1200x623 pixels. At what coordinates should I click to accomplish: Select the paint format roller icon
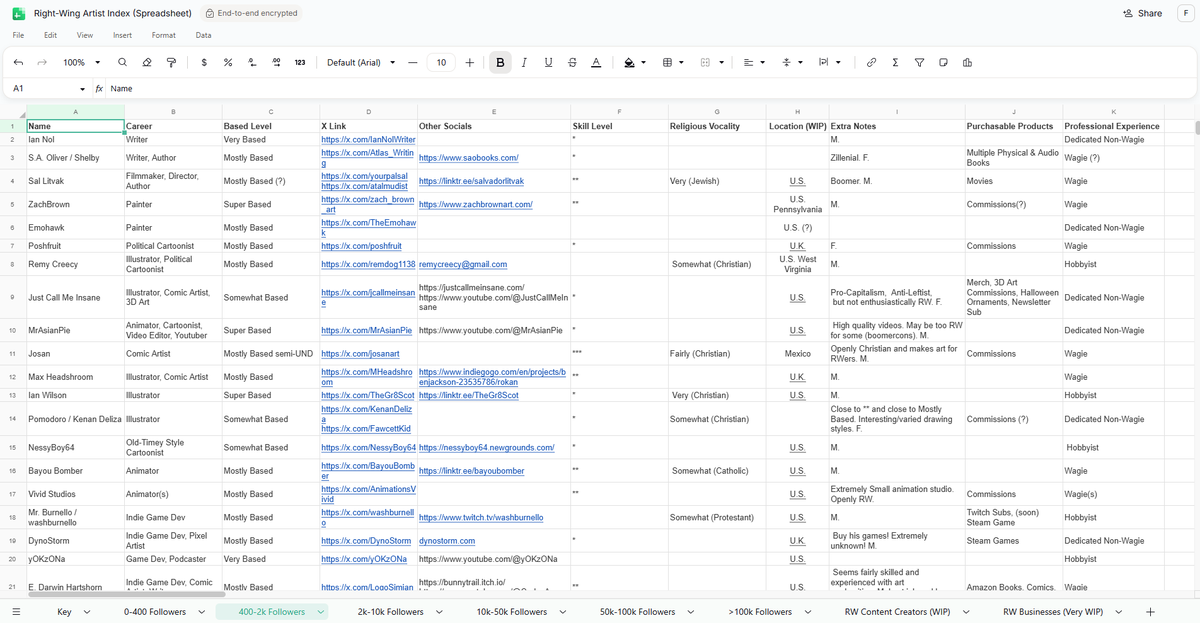pos(171,62)
